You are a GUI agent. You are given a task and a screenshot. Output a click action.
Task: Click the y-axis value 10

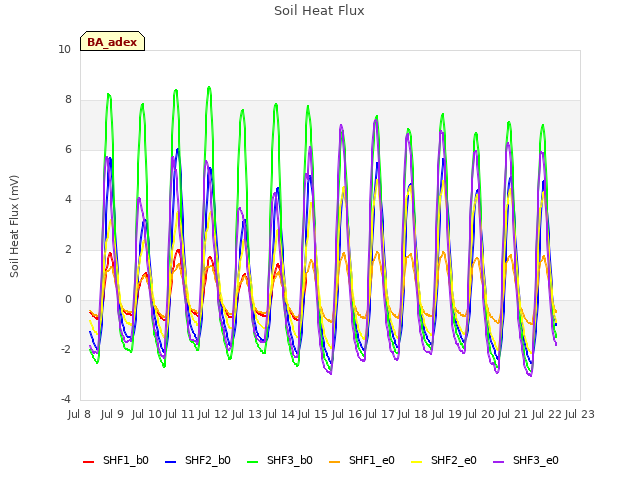pyautogui.click(x=64, y=50)
